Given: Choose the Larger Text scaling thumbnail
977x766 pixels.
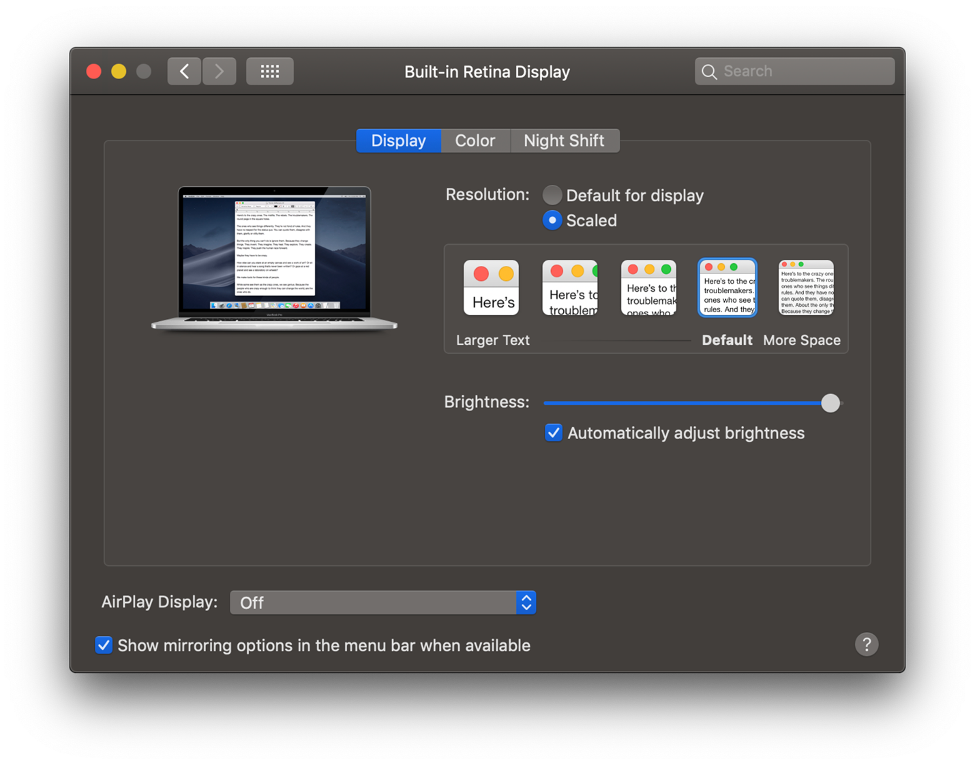Looking at the screenshot, I should pos(491,287).
